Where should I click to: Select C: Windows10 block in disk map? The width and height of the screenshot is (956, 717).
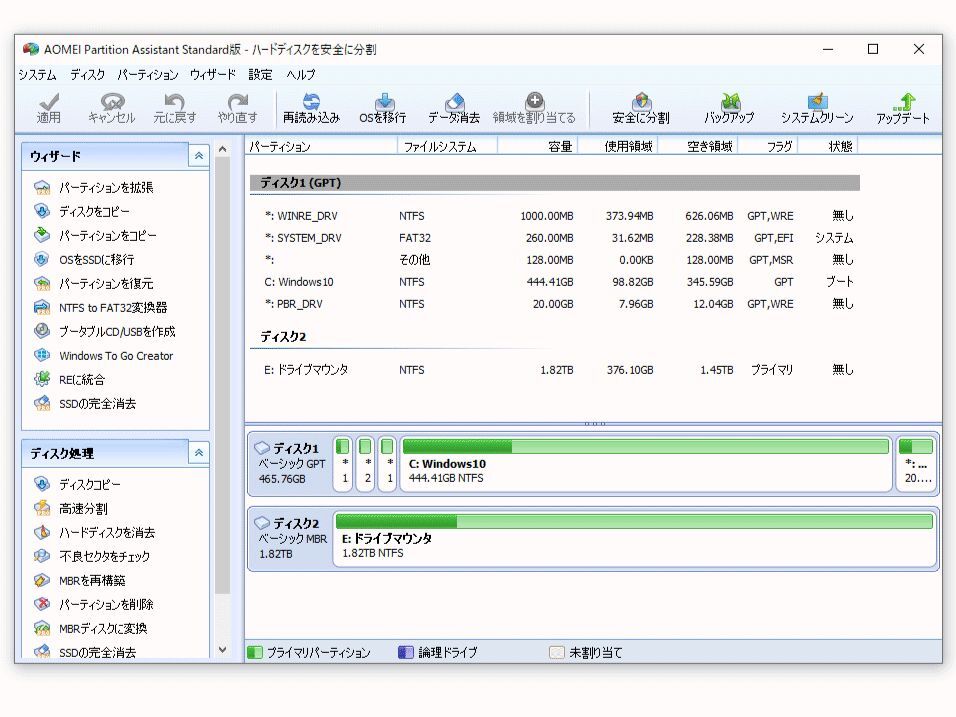(x=646, y=463)
